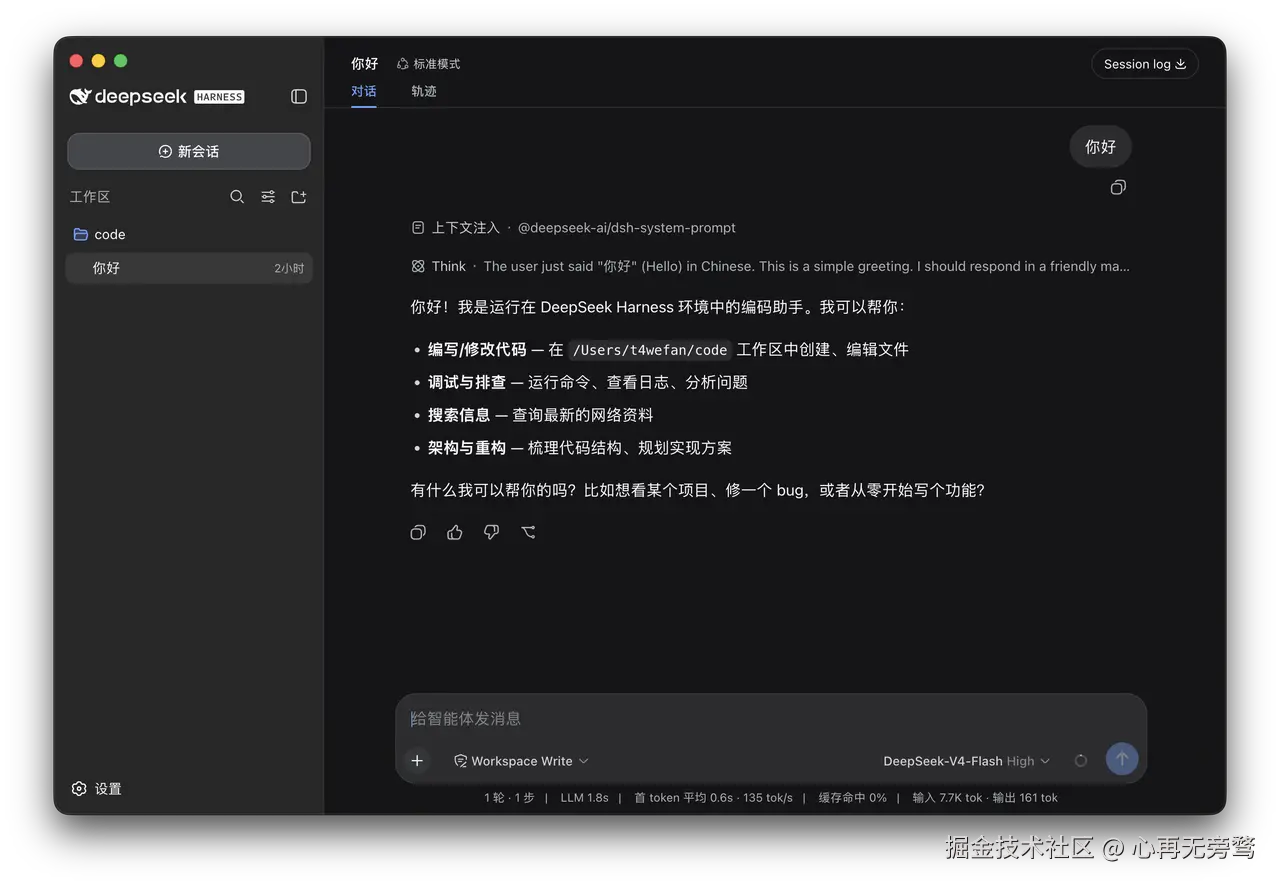This screenshot has width=1280, height=886.
Task: Click the LLM 1.8s status entry
Action: (x=584, y=798)
